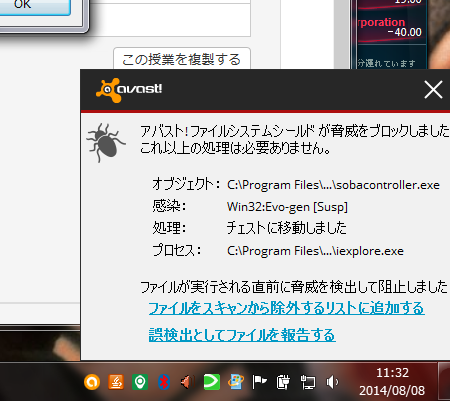The width and height of the screenshot is (450, 401).
Task: Click the green location pin tray icon
Action: [140, 382]
